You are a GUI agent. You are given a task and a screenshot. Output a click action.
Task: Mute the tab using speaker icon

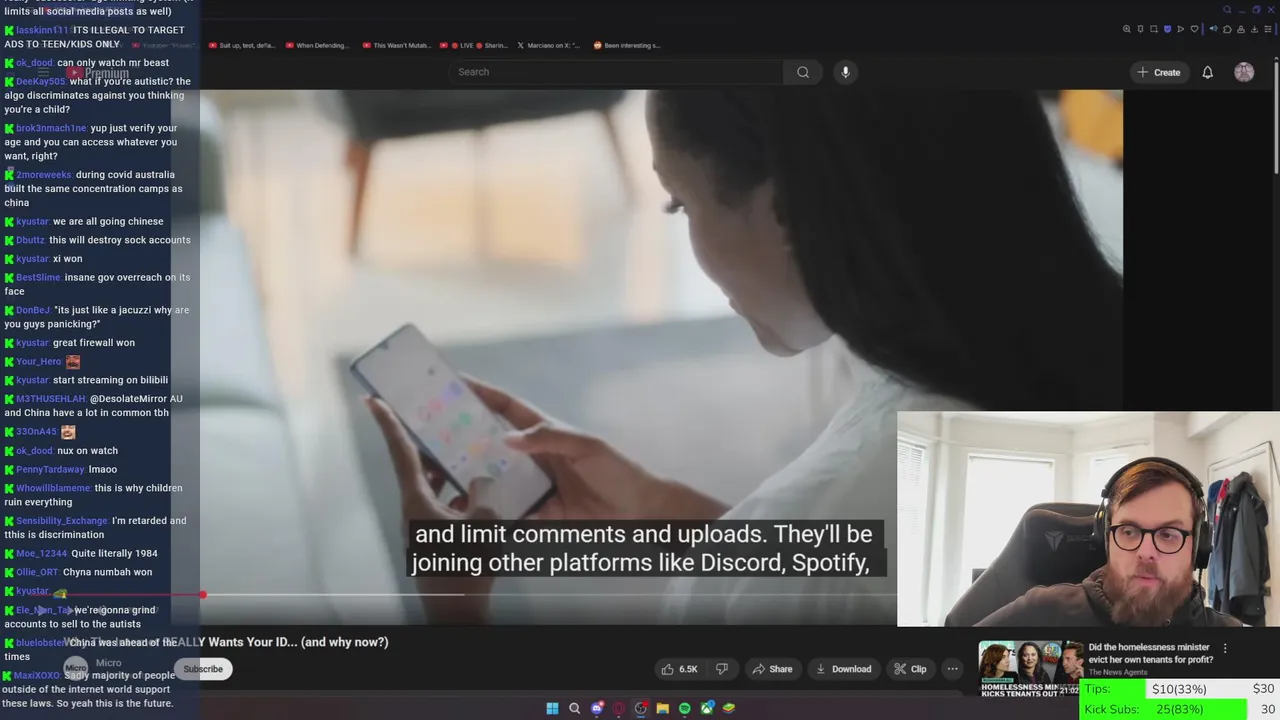(1214, 29)
